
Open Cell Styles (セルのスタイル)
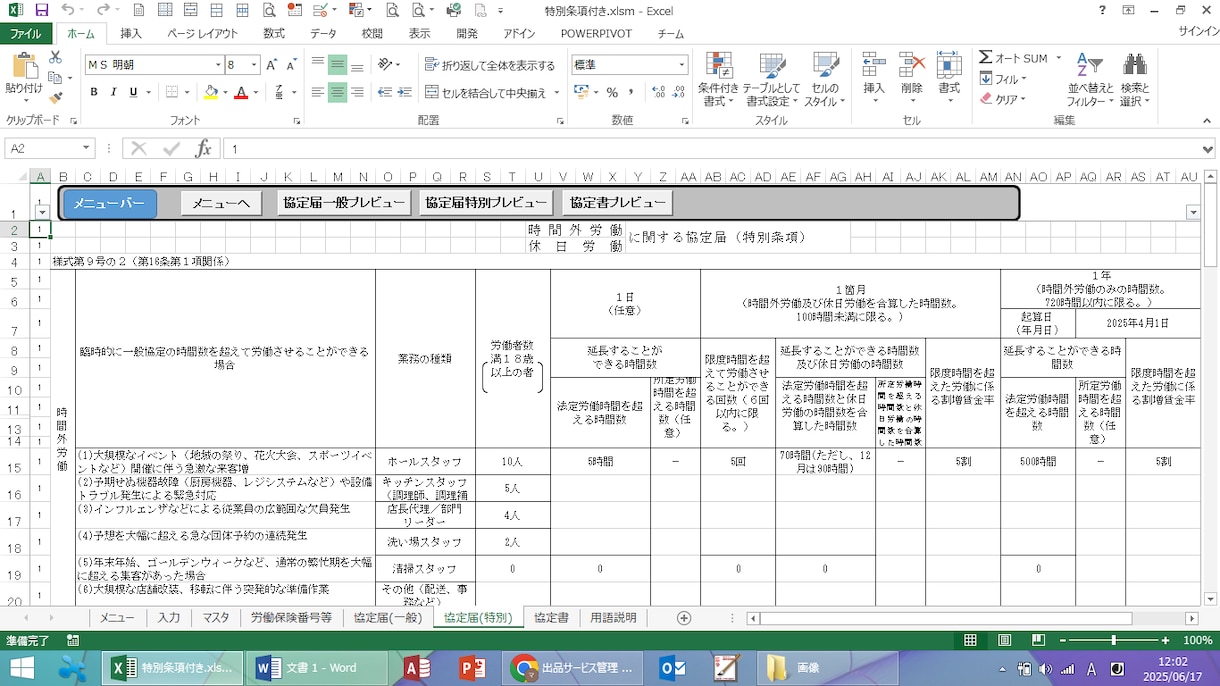tap(824, 79)
